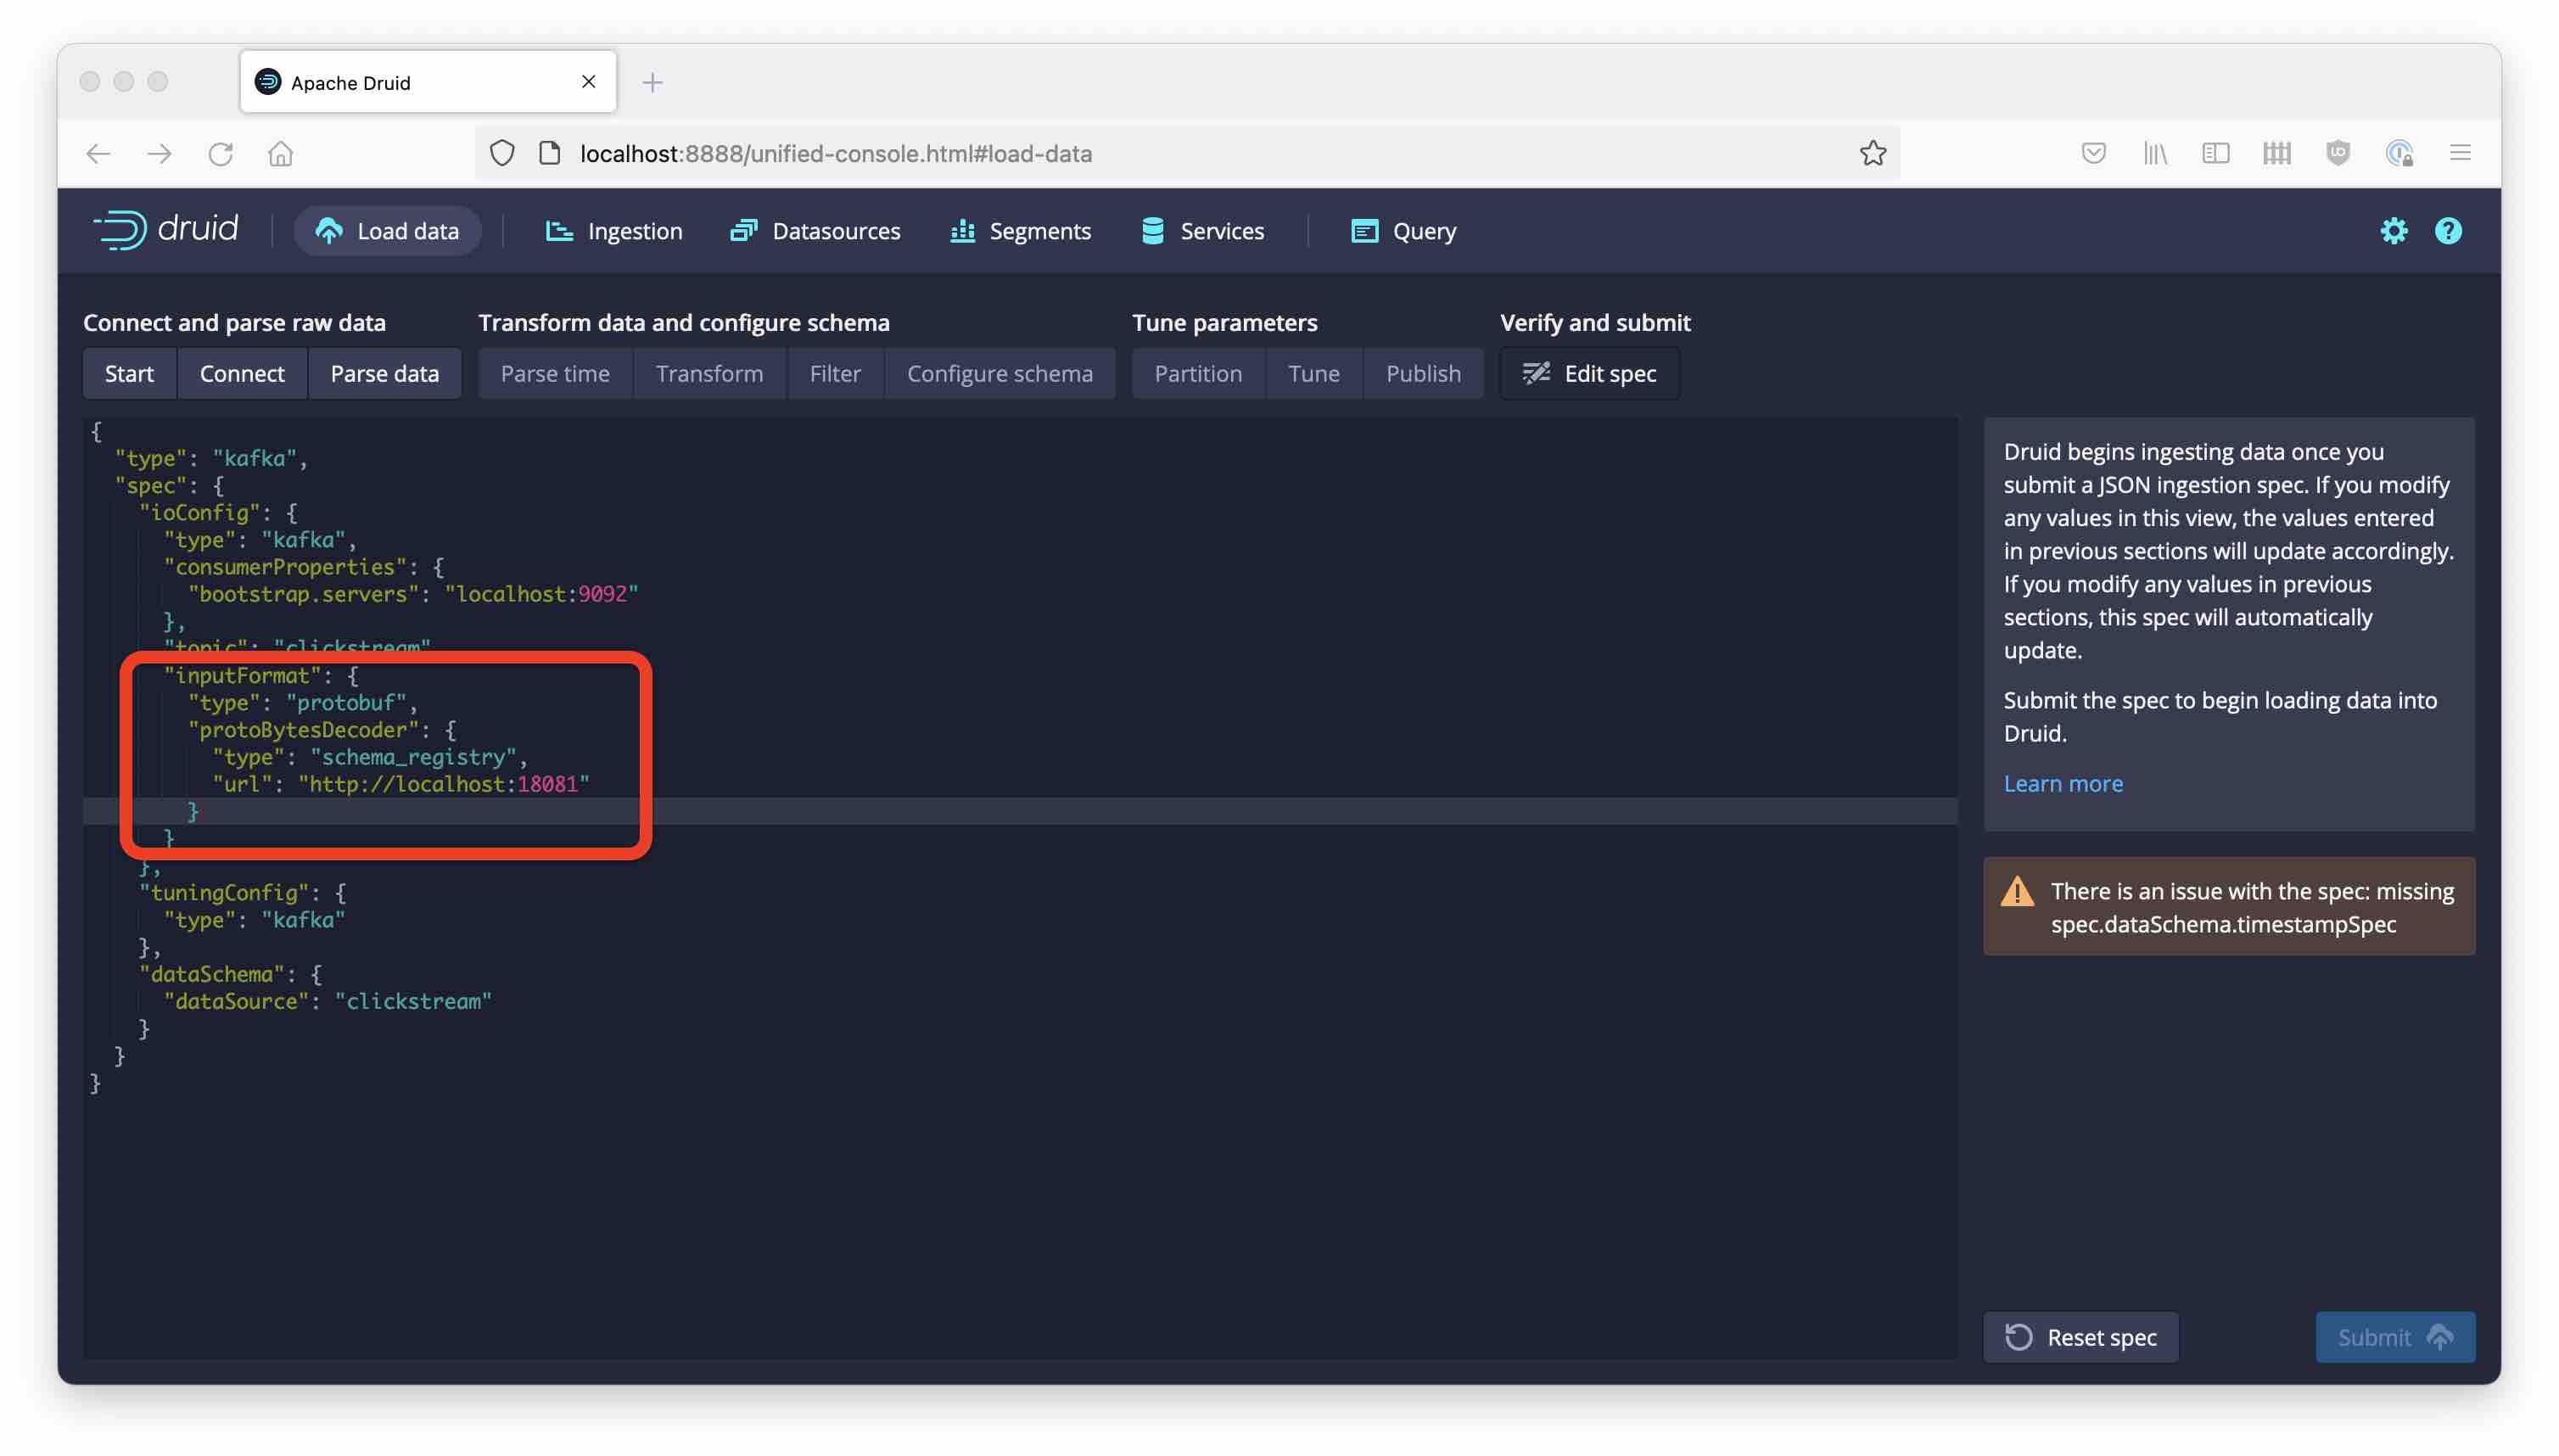Open the settings gear menu
Screen dimensions: 2559x1456
[x=2393, y=231]
